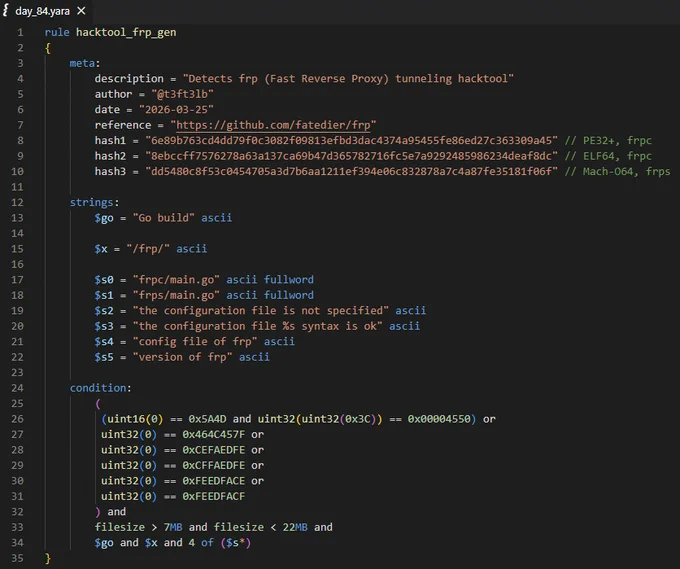The width and height of the screenshot is (680, 569).
Task: Click the value 0xCFFAEDFE
Action: click(x=214, y=466)
